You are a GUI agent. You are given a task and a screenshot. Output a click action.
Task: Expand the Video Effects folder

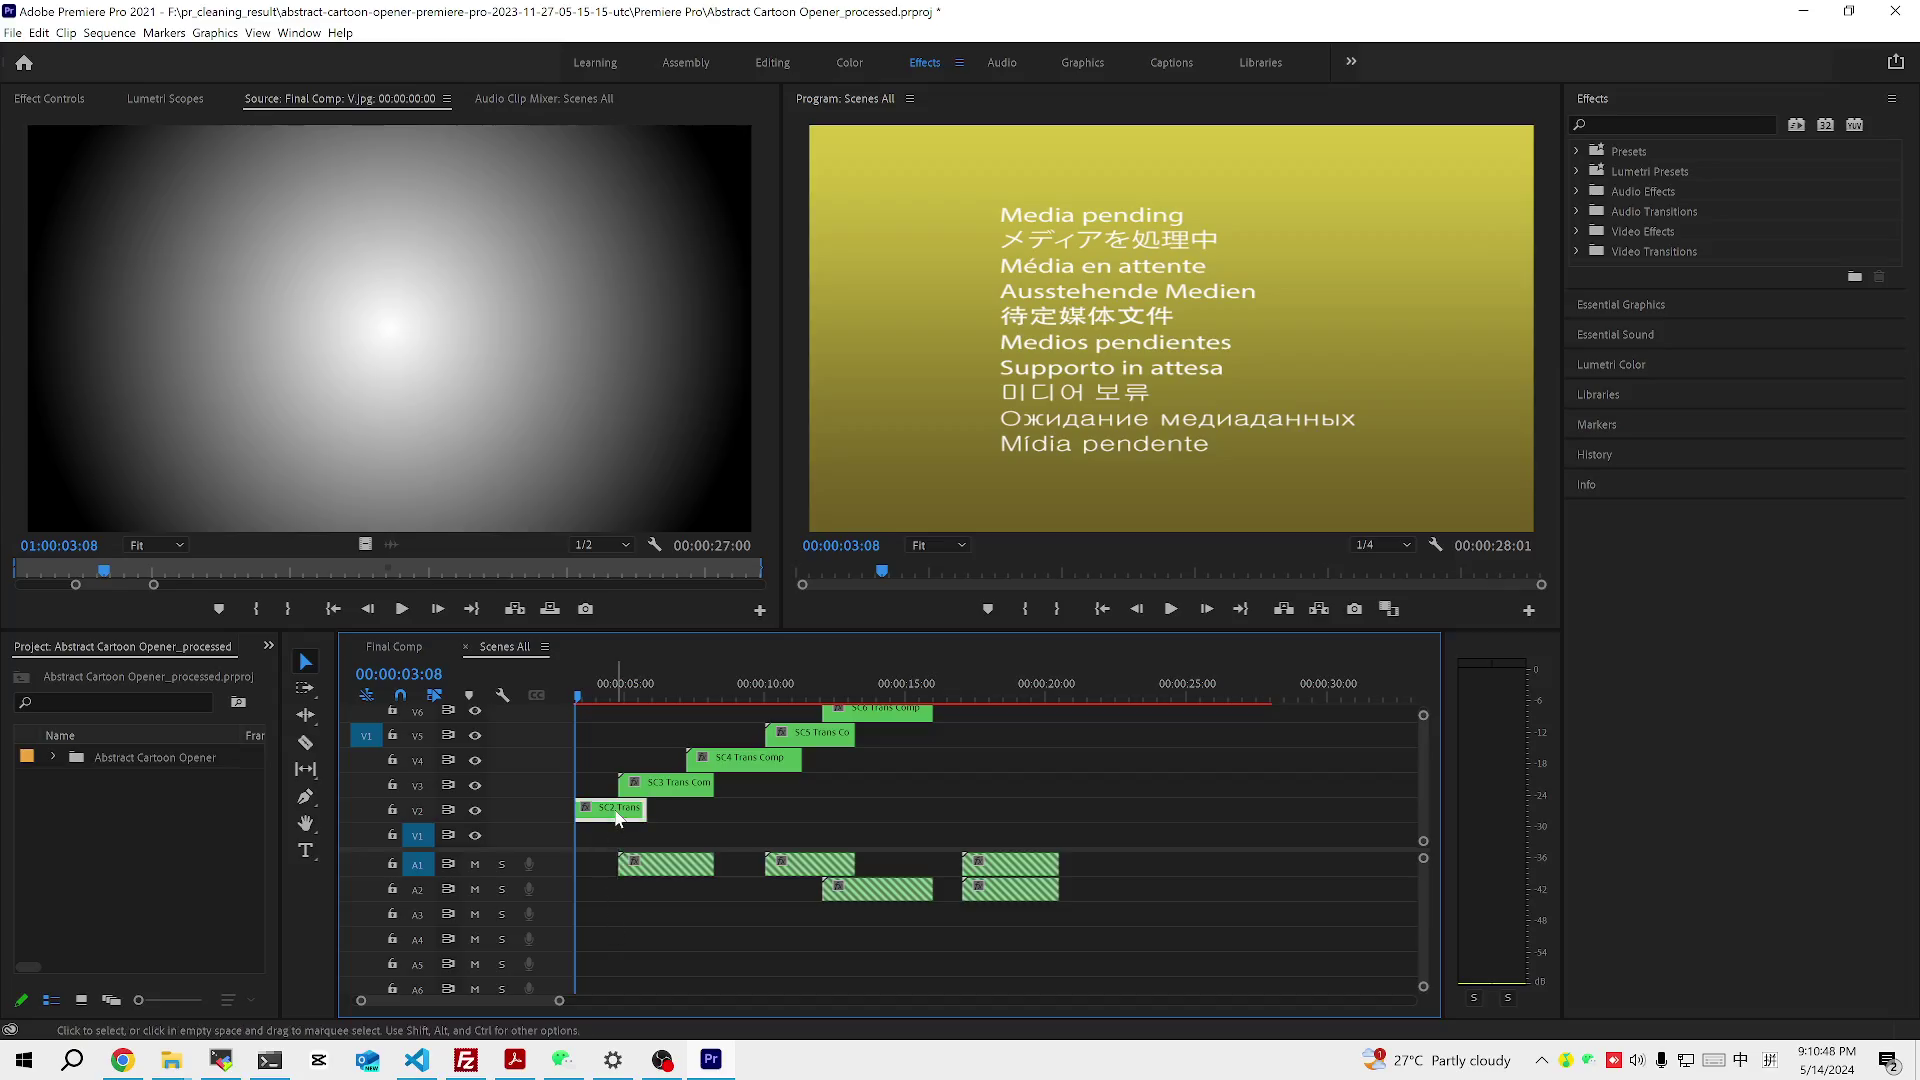1577,231
